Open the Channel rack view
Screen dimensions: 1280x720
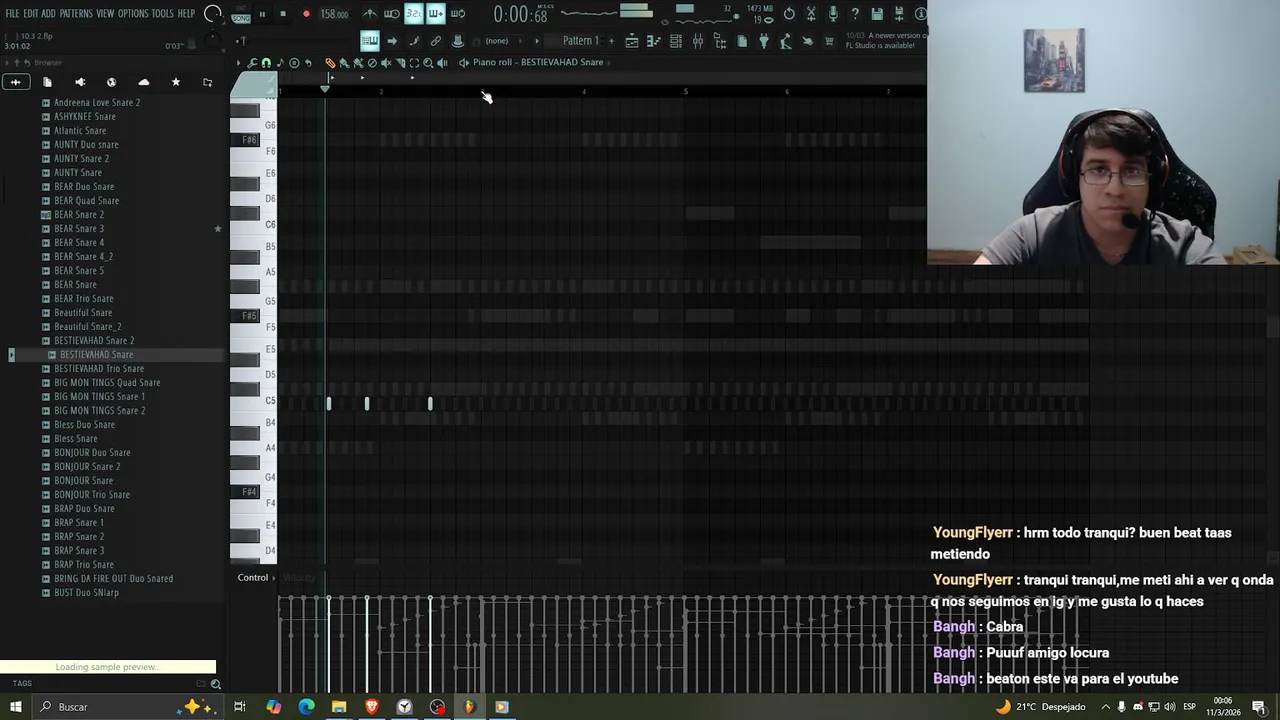(x=676, y=41)
